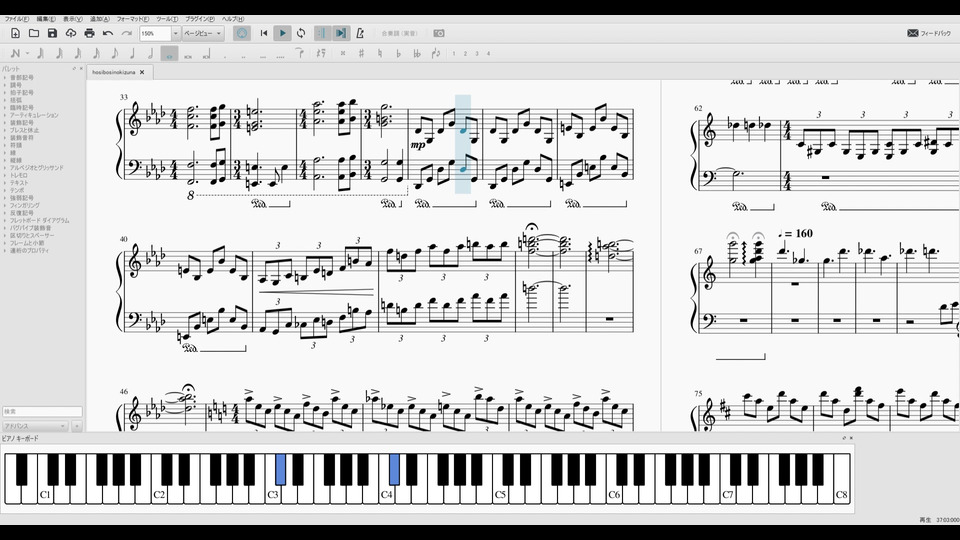This screenshot has height=540, width=960.
Task: Open note input mode dropdown arrow
Action: tap(27, 54)
